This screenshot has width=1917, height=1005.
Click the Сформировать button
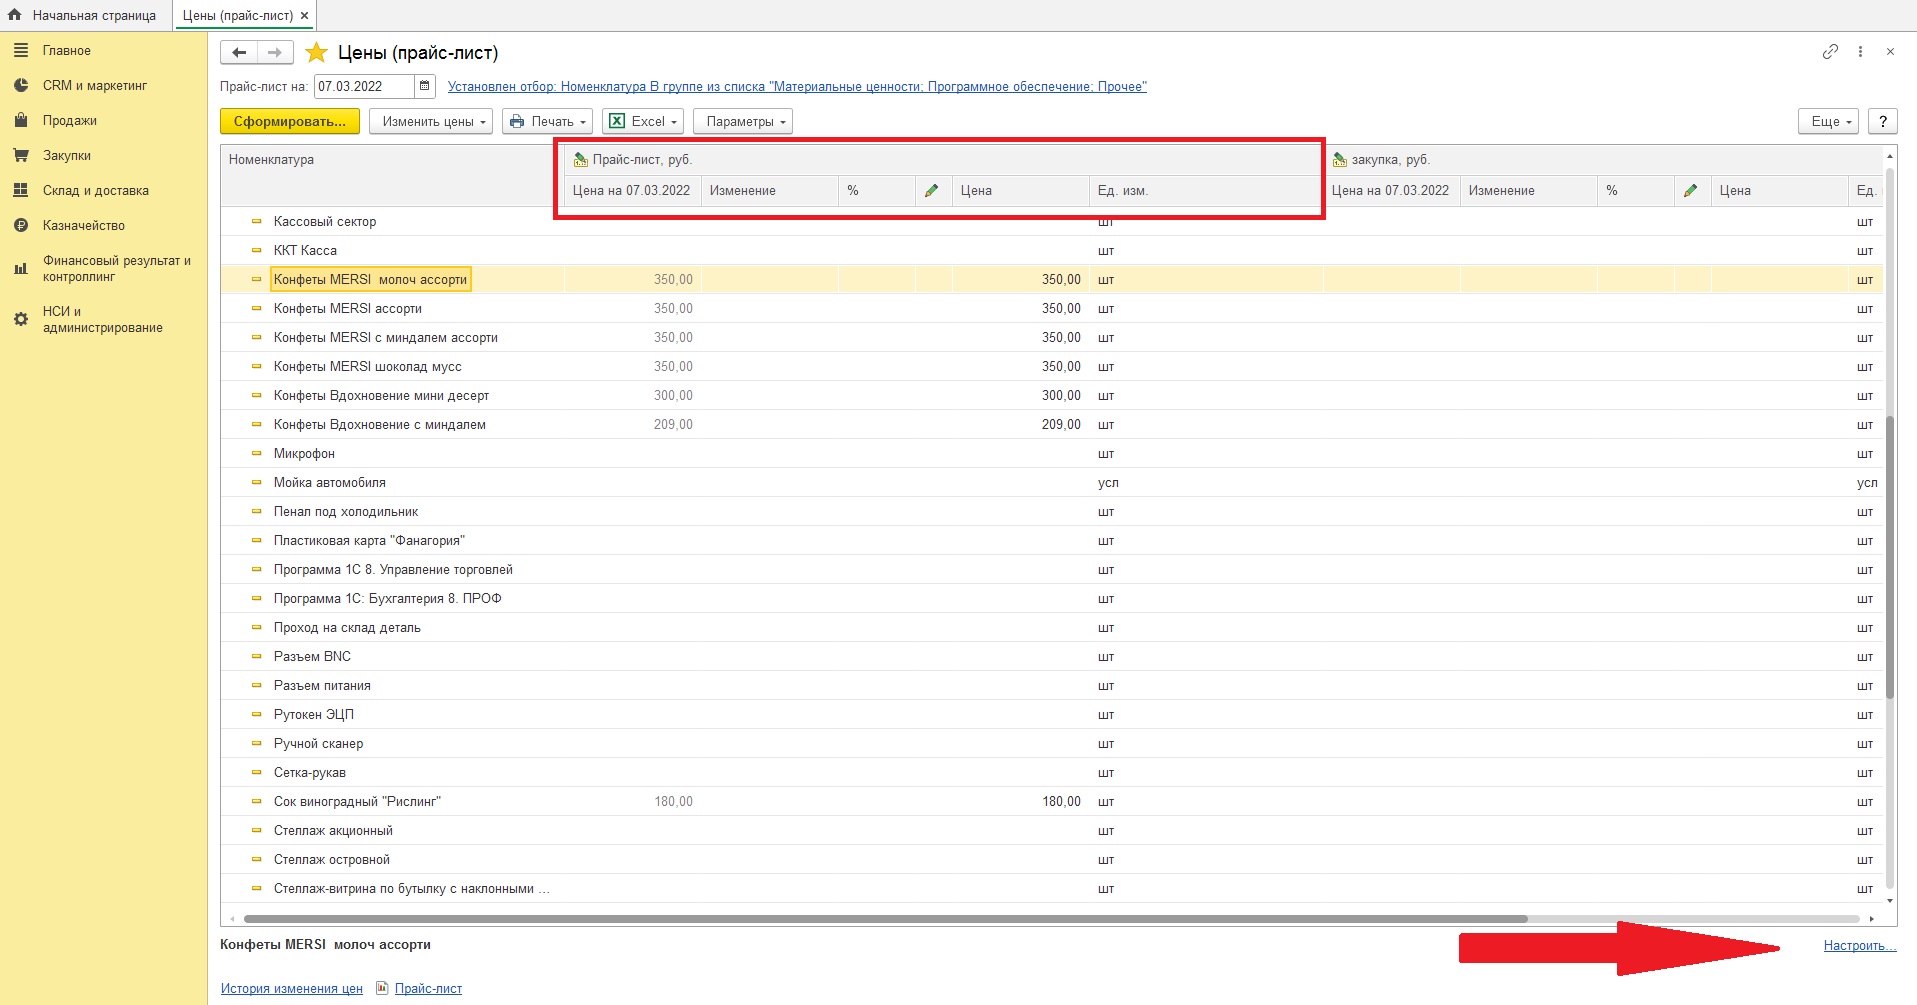(x=289, y=121)
